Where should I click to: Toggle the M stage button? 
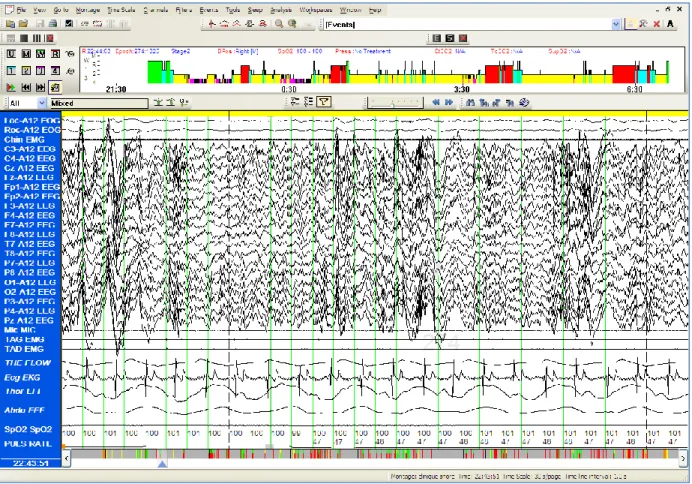pos(26,54)
